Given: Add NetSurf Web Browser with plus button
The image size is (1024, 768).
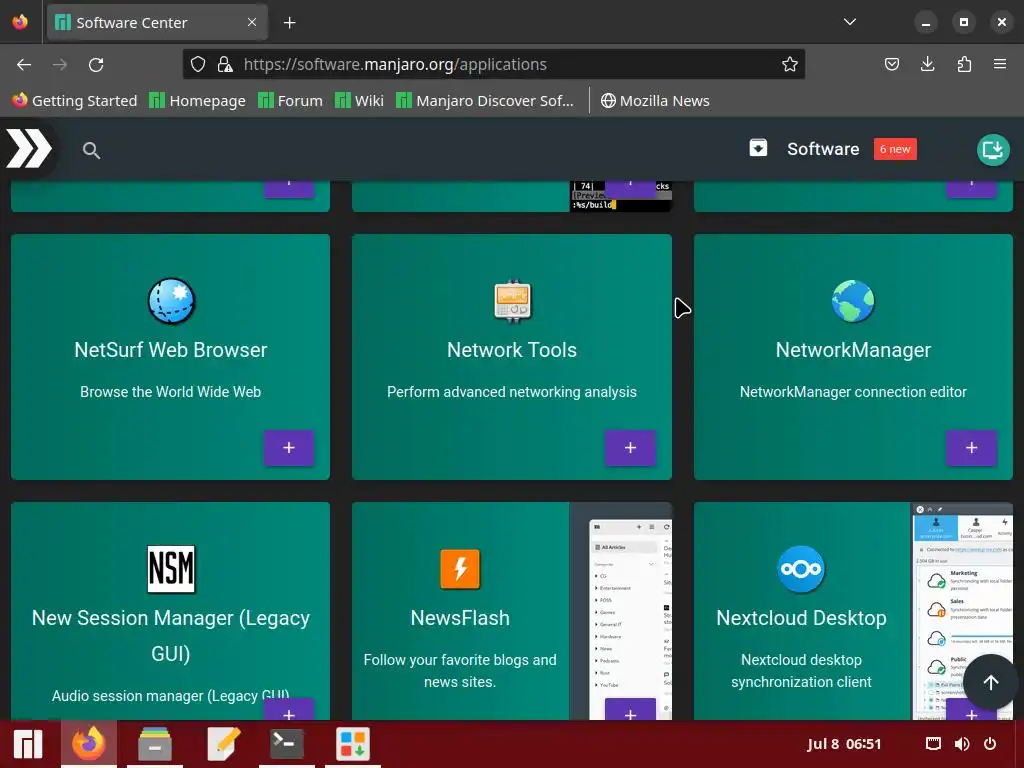Looking at the screenshot, I should (289, 447).
